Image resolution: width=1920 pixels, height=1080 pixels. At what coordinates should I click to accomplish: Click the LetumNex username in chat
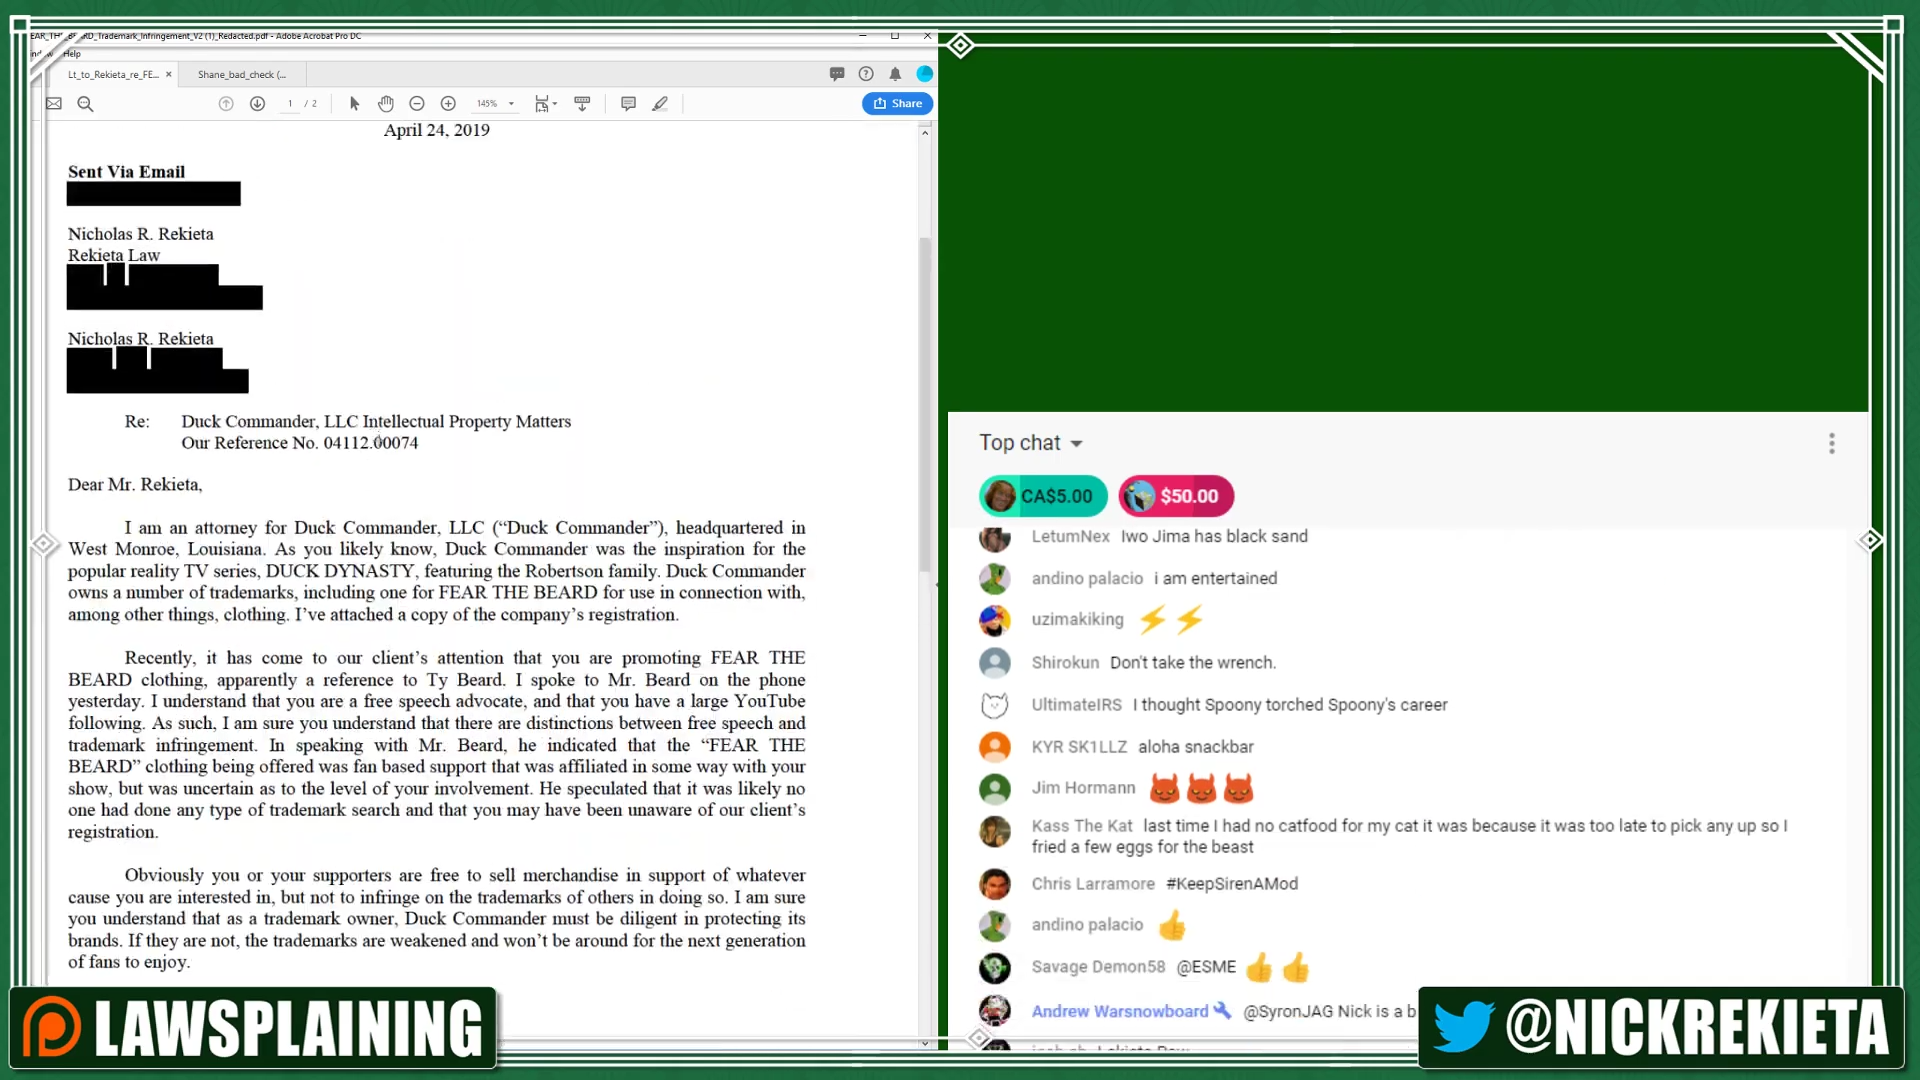(x=1070, y=537)
